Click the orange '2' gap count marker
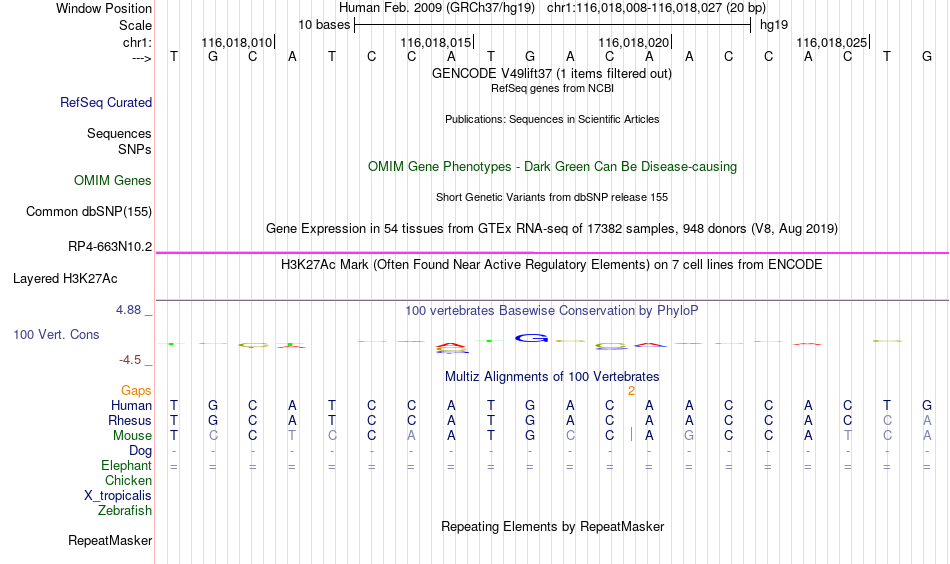The height and width of the screenshot is (564, 950). 631,391
